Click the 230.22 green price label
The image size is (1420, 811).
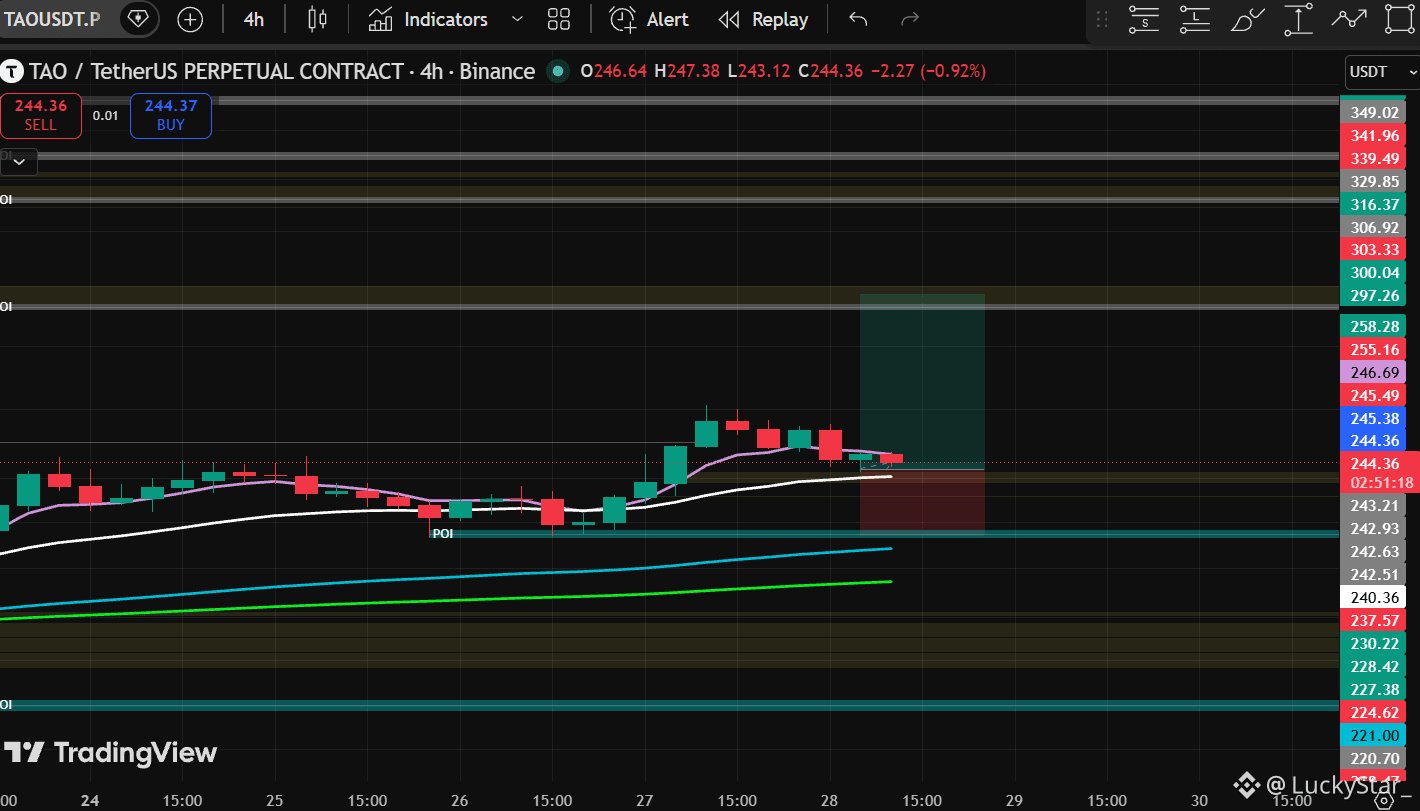pos(1374,643)
